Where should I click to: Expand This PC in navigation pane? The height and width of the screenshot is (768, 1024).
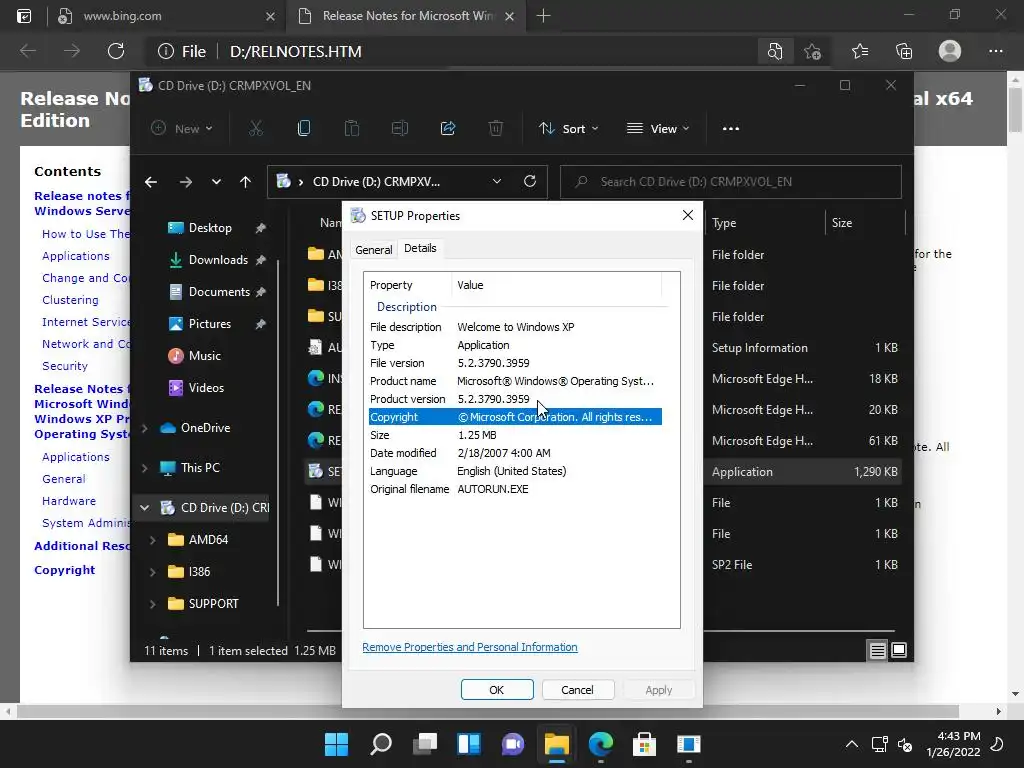(x=145, y=468)
